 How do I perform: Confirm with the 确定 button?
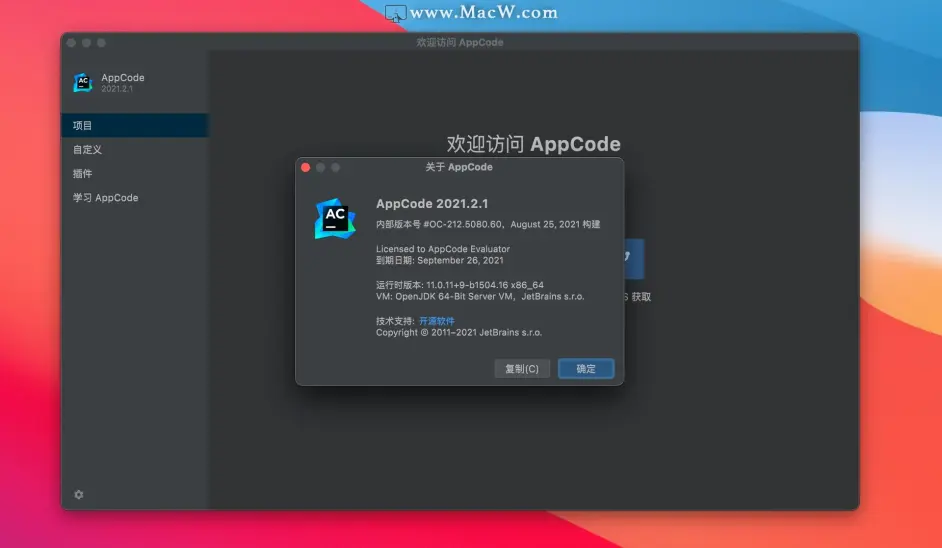tap(586, 368)
